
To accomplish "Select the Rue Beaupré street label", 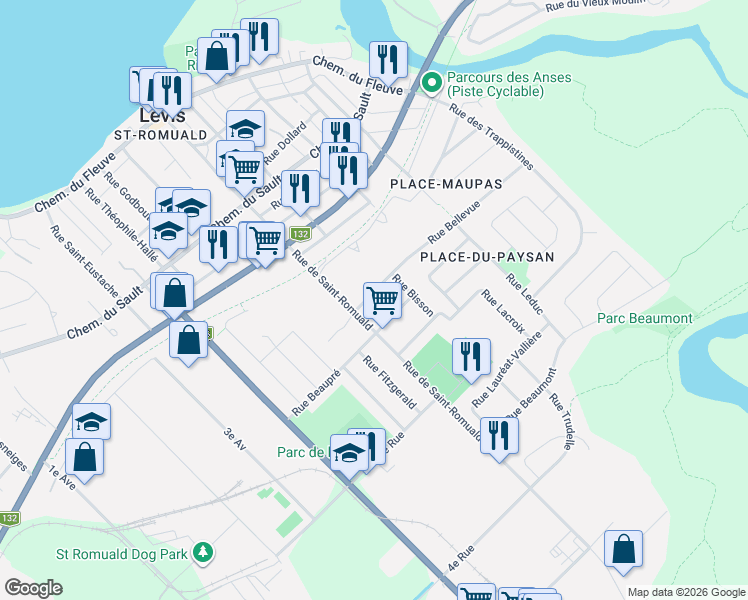I will click(x=316, y=392).
